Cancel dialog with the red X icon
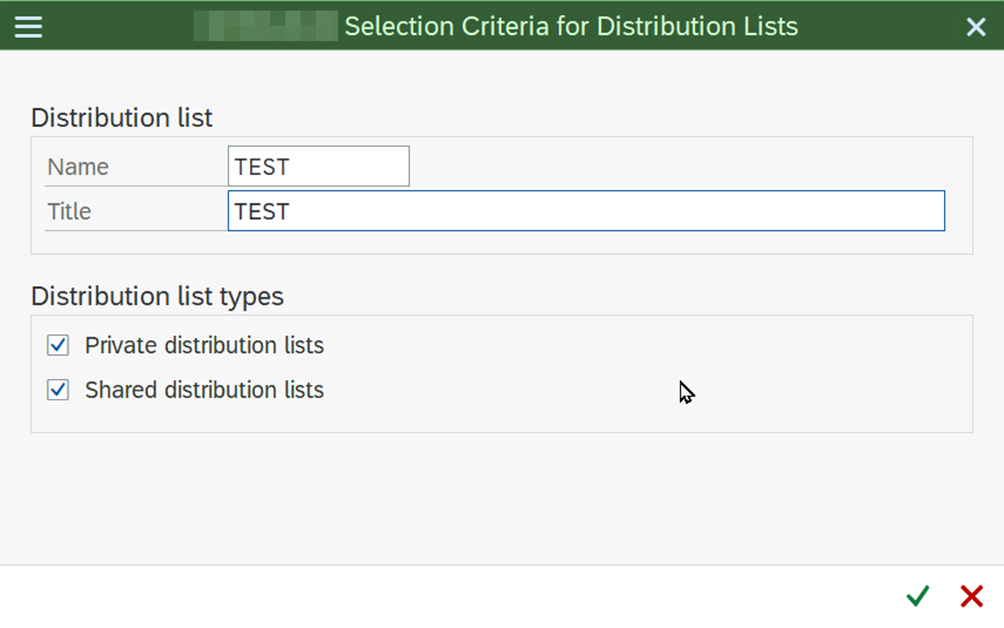The width and height of the screenshot is (1004, 628). click(971, 596)
